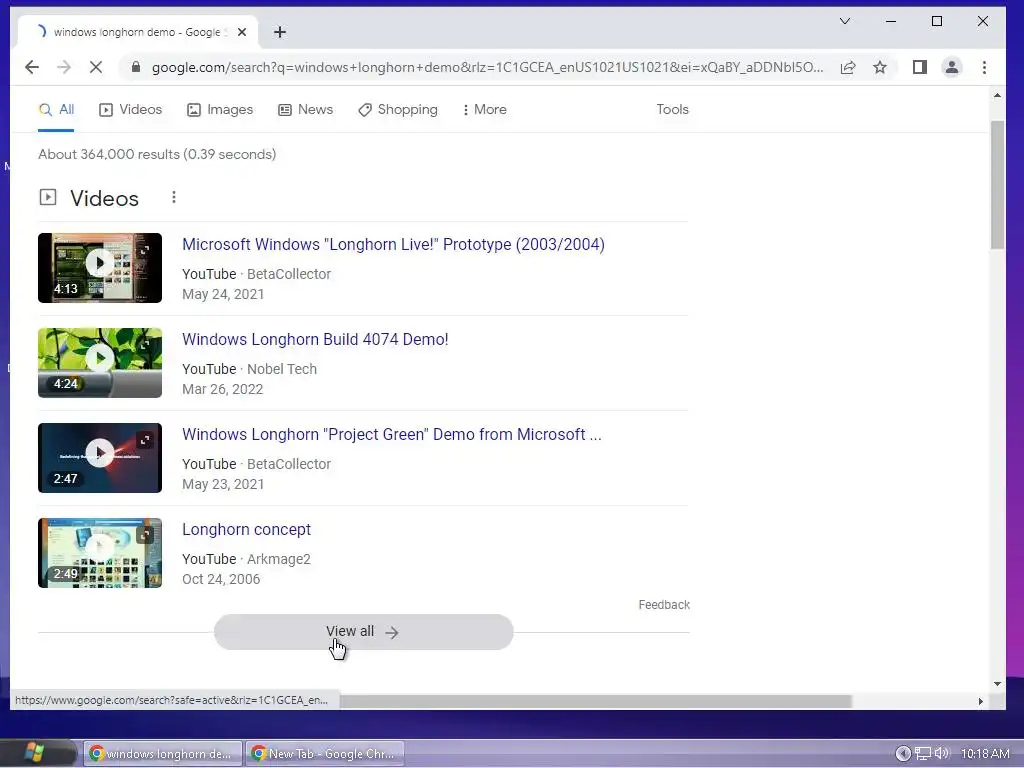The height and width of the screenshot is (768, 1024).
Task: Open the Longhorn Live! Prototype video link
Action: pos(393,244)
